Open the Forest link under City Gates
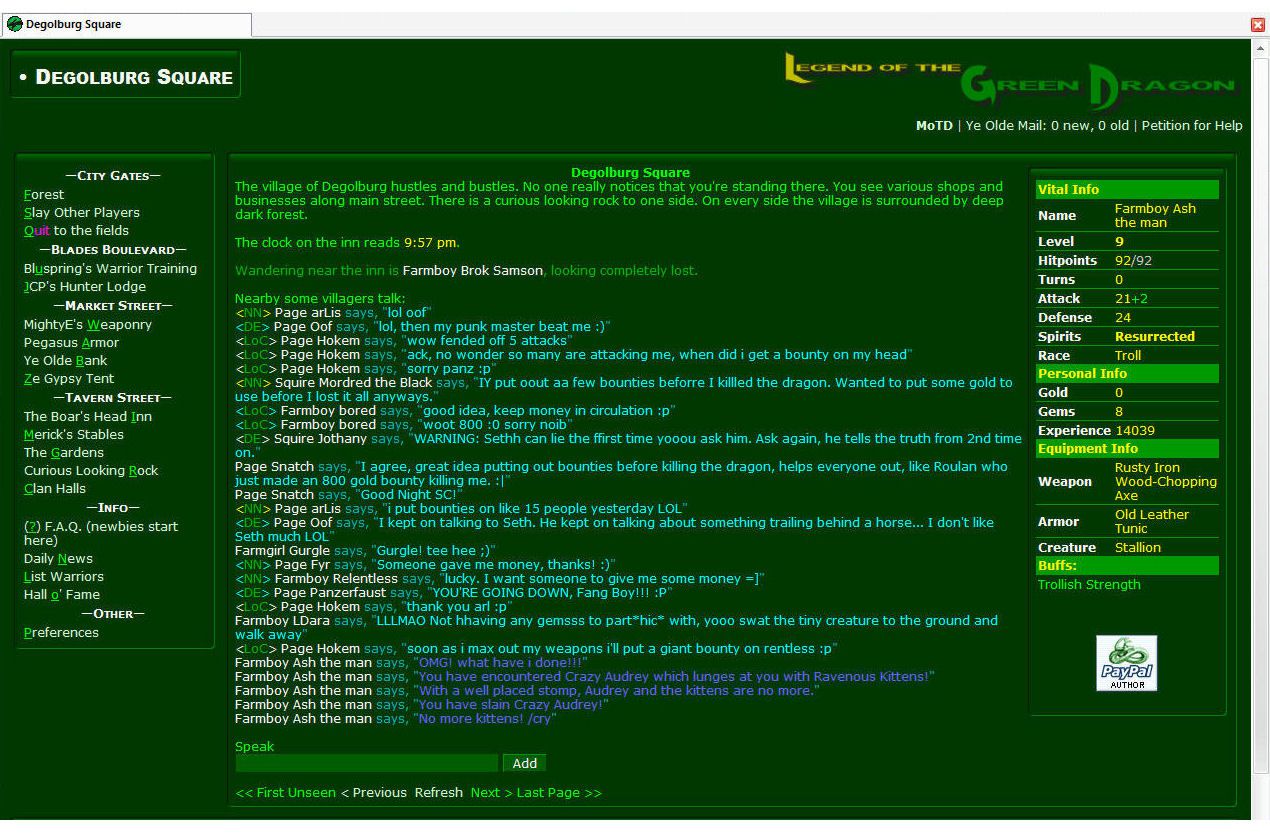 (43, 195)
